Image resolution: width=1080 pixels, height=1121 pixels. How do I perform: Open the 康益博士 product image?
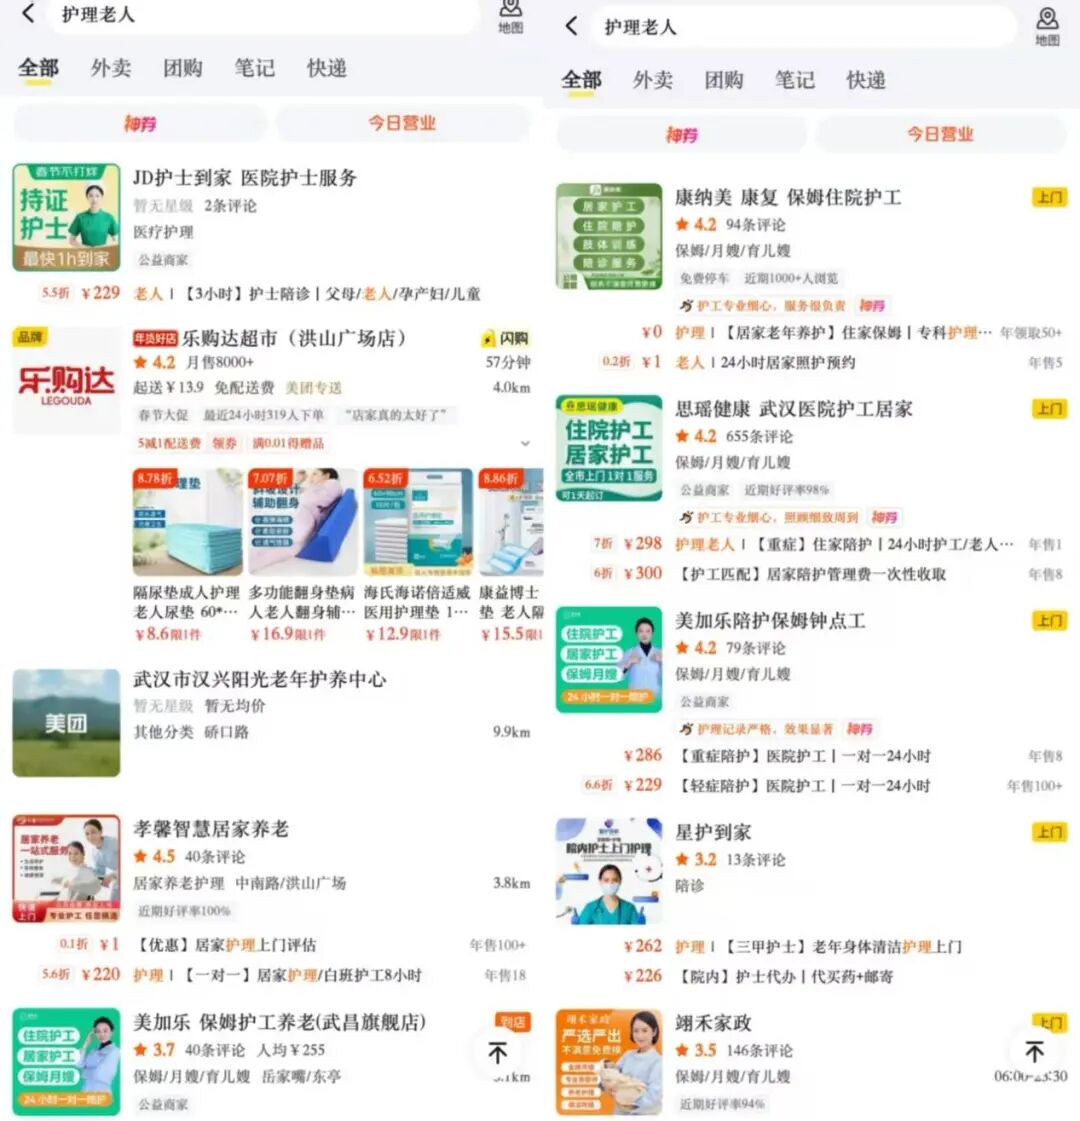click(x=511, y=522)
